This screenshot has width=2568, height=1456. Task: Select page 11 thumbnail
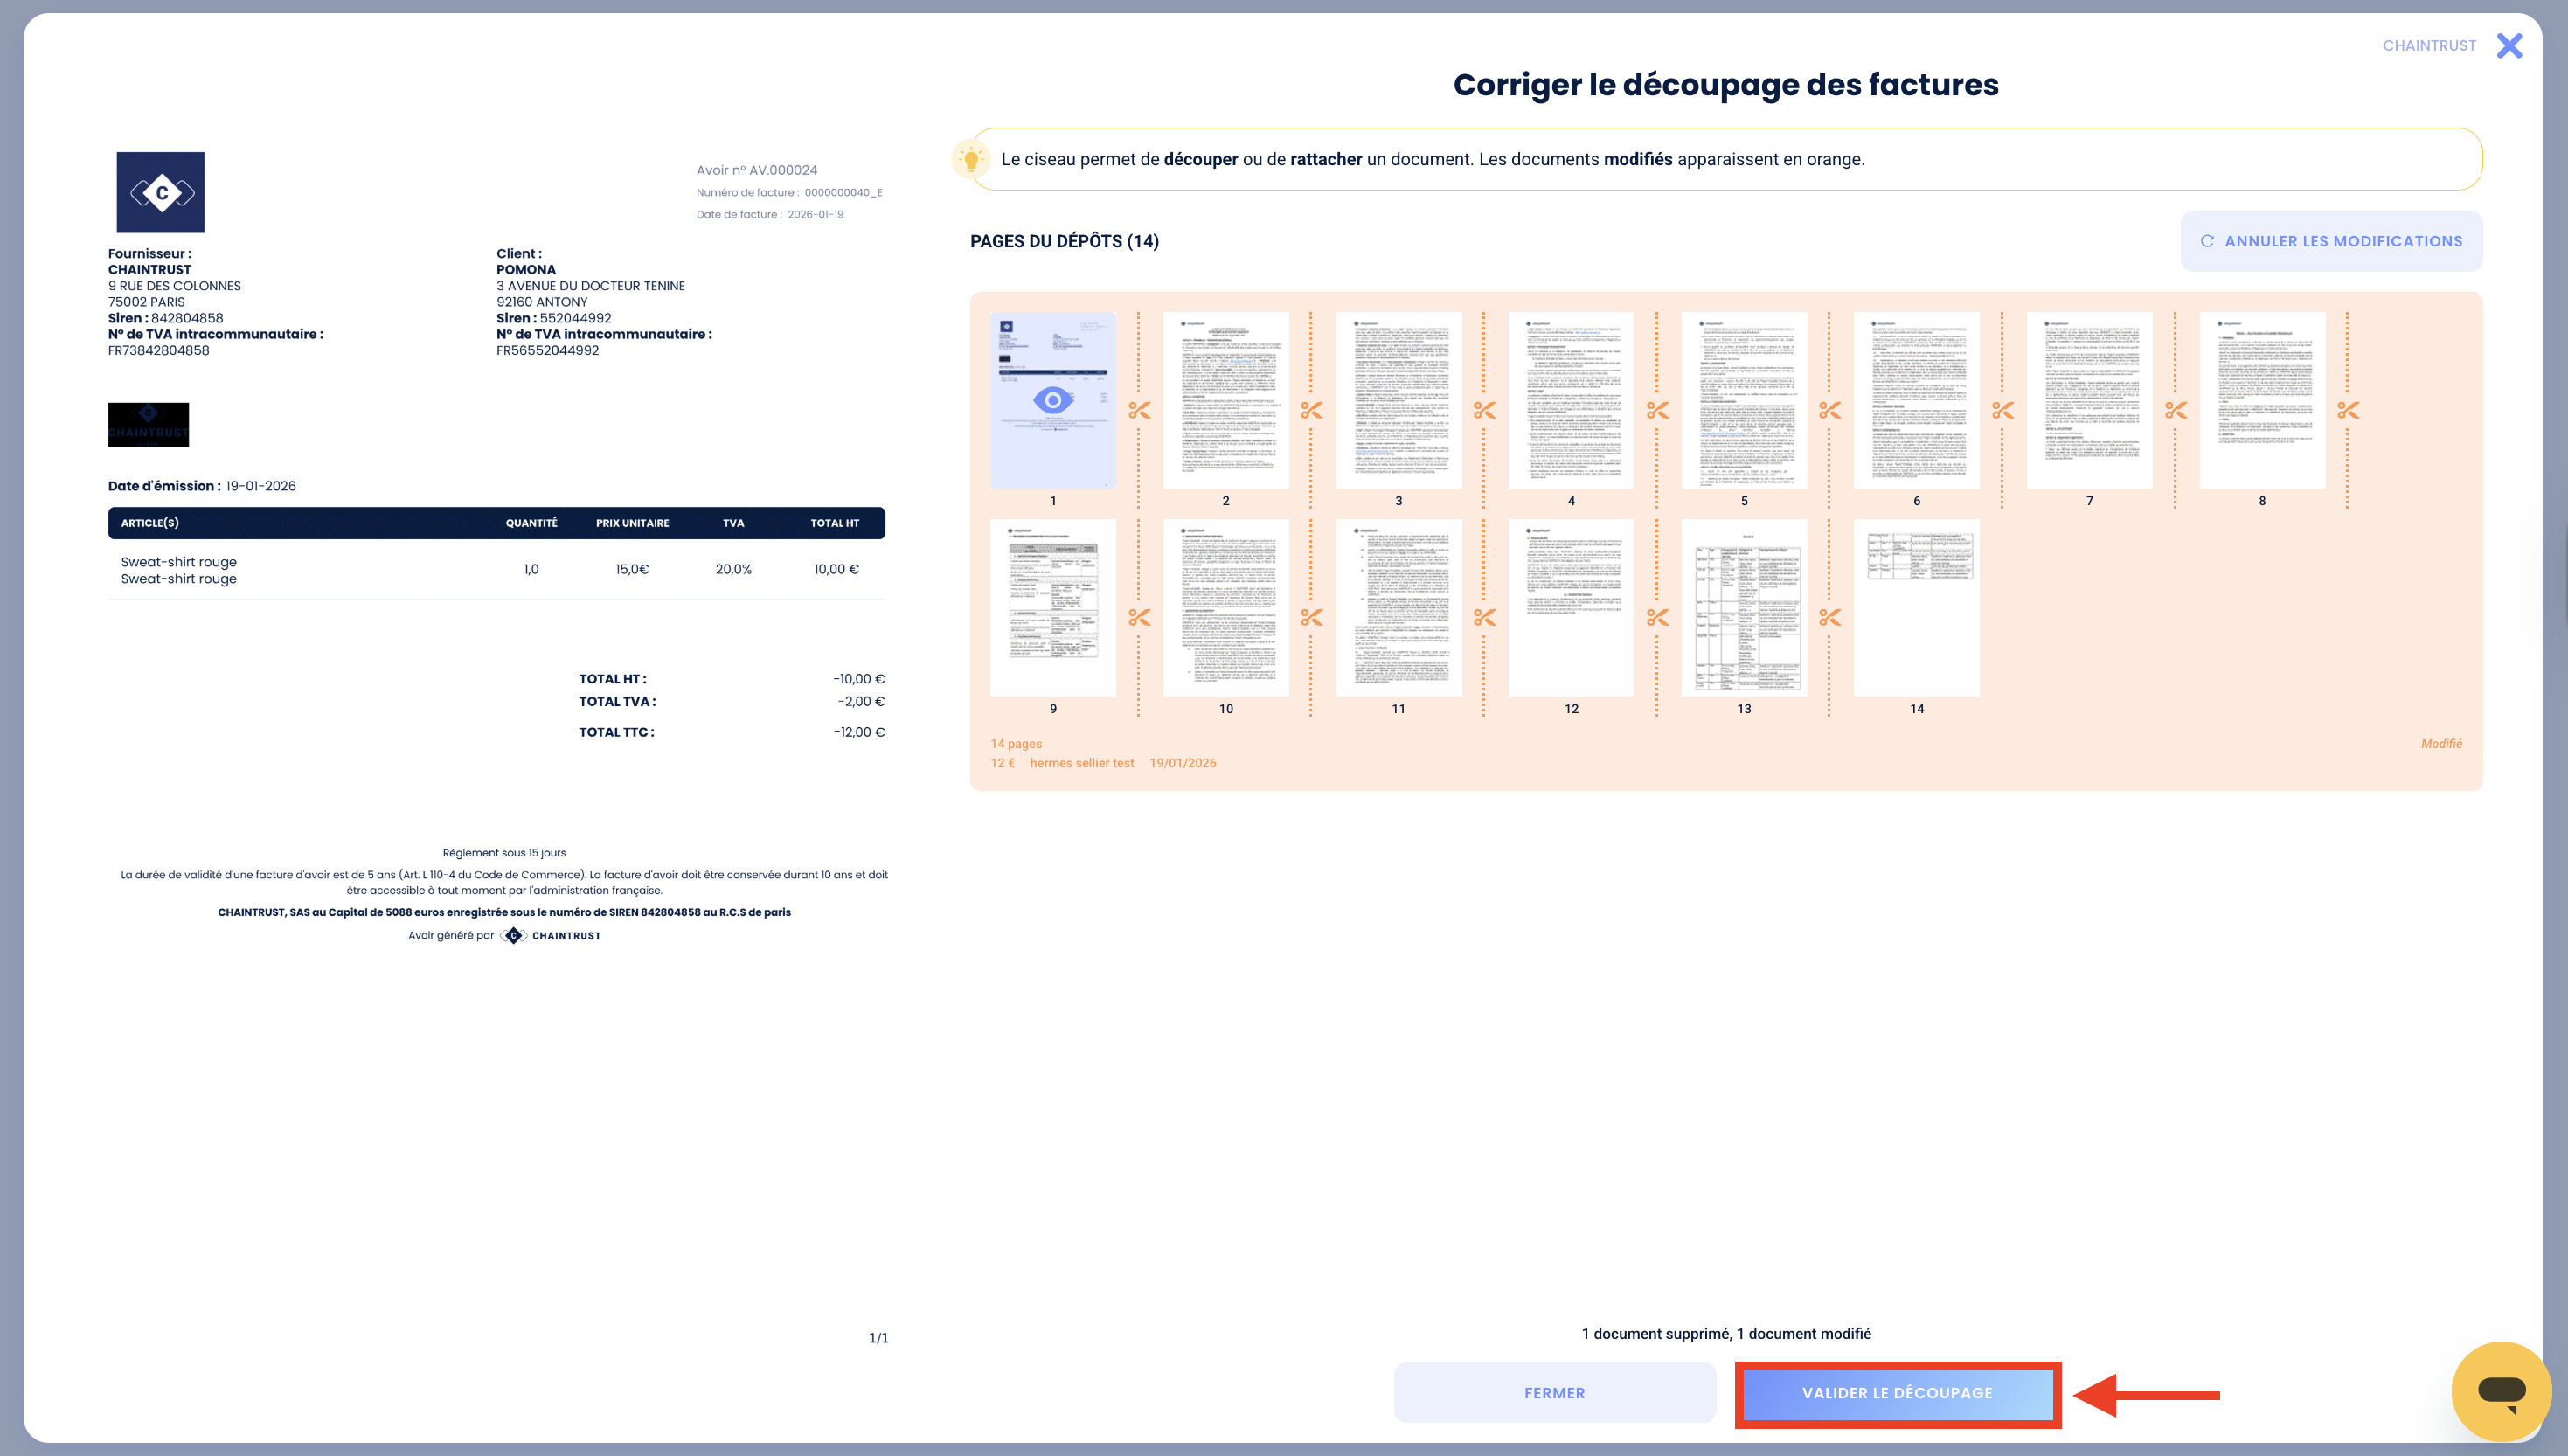tap(1398, 608)
